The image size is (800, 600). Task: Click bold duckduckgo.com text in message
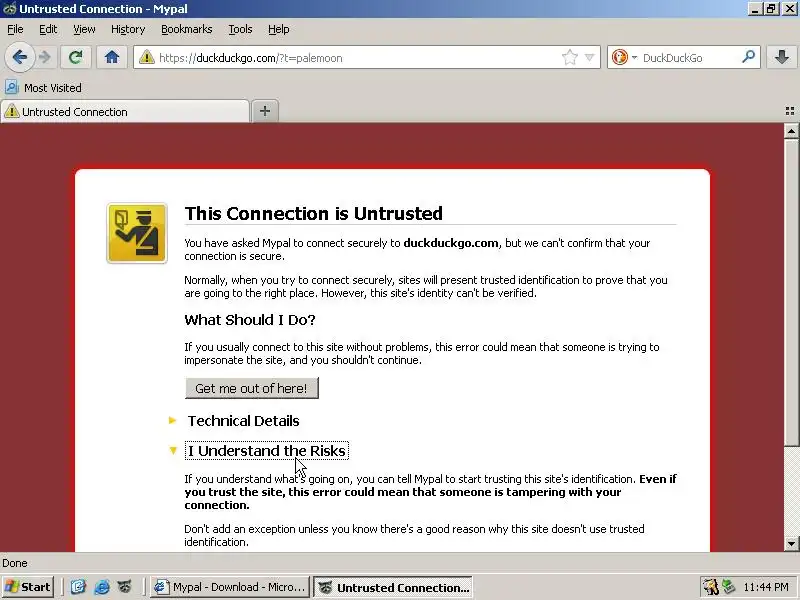(451, 243)
